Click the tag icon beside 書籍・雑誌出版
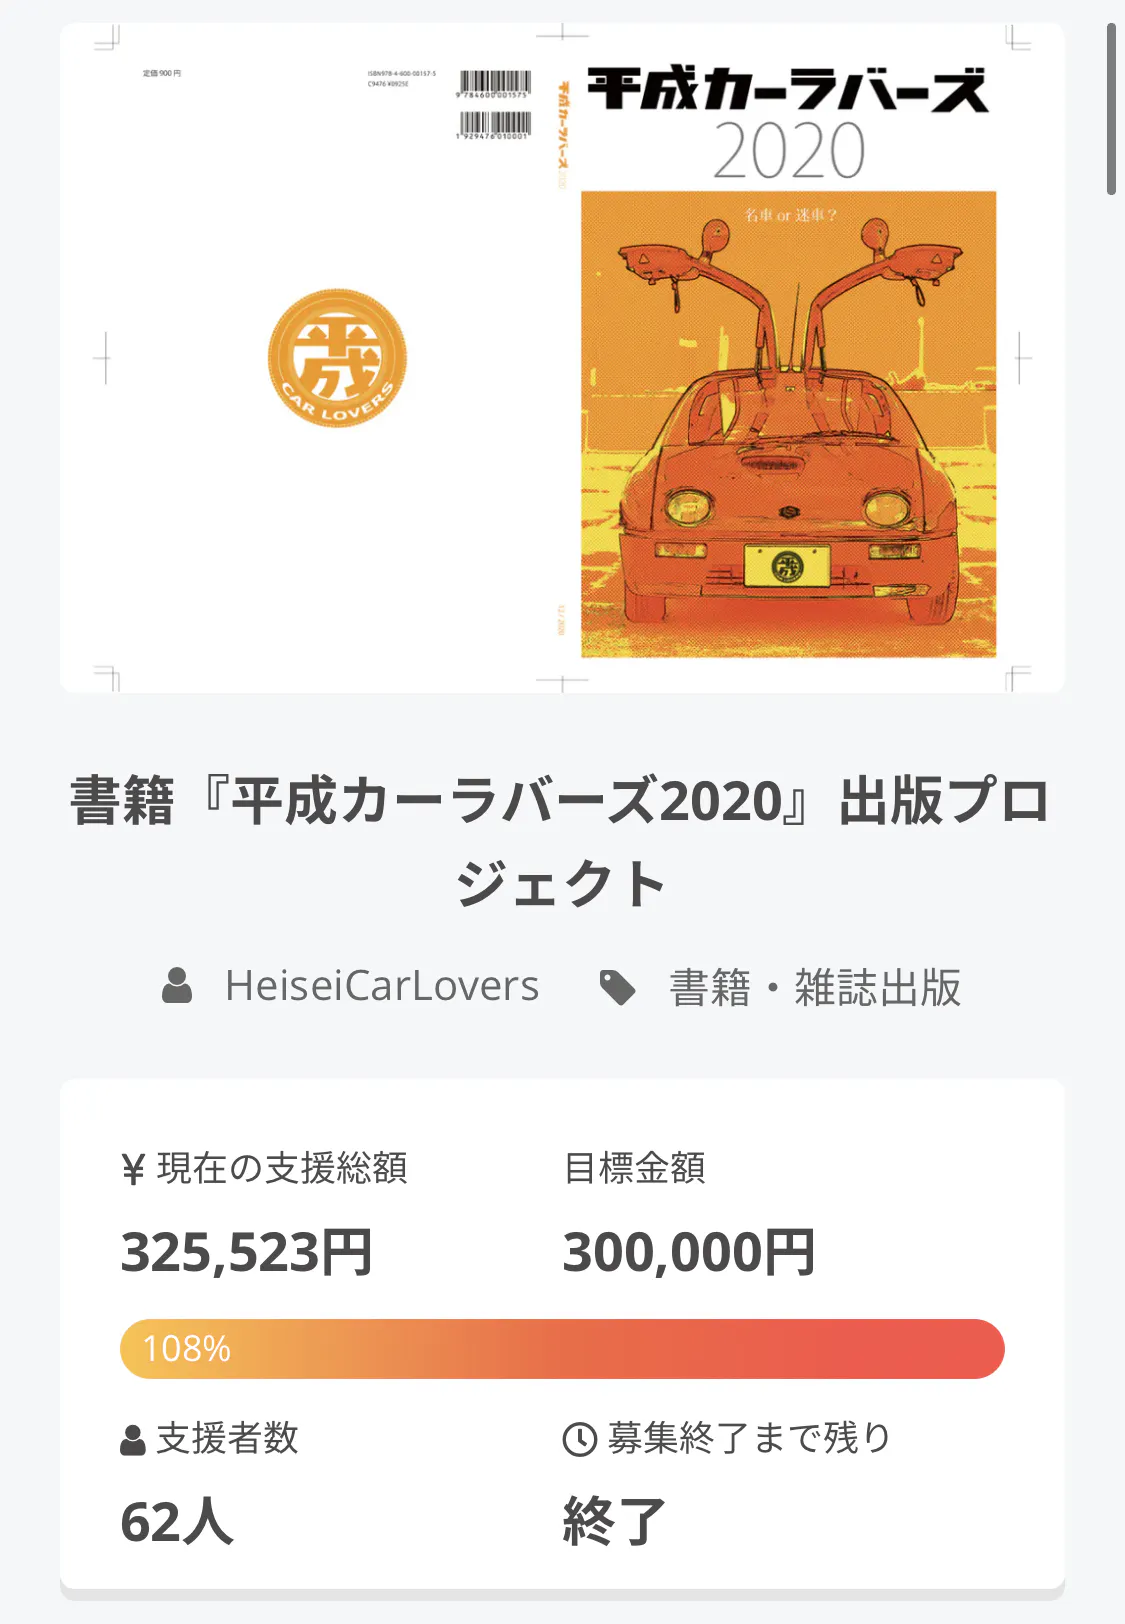1125x1624 pixels. (x=617, y=988)
